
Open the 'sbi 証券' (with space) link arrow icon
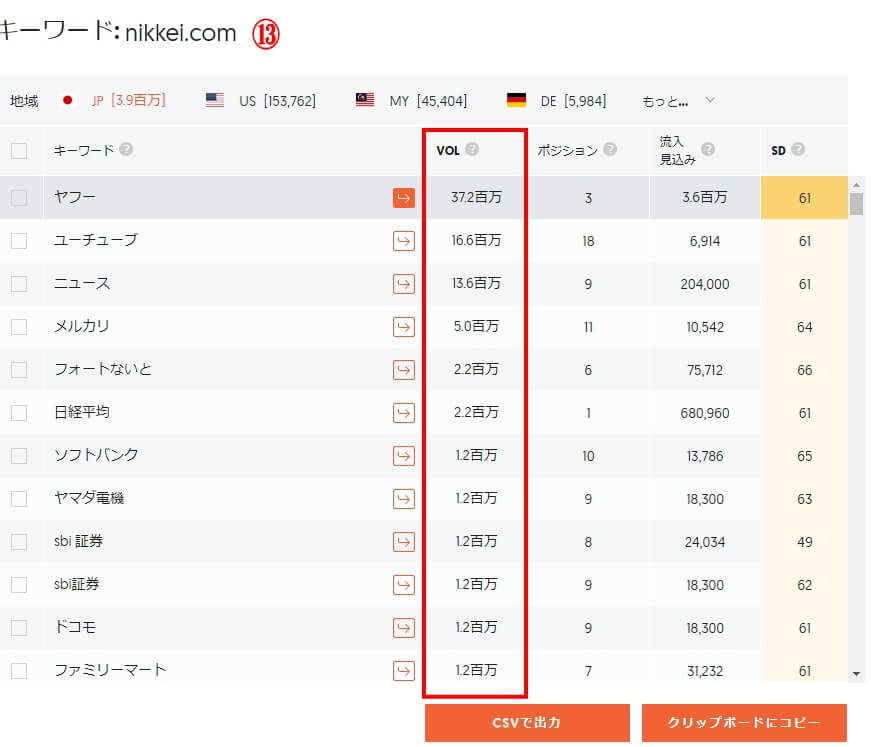coord(404,542)
